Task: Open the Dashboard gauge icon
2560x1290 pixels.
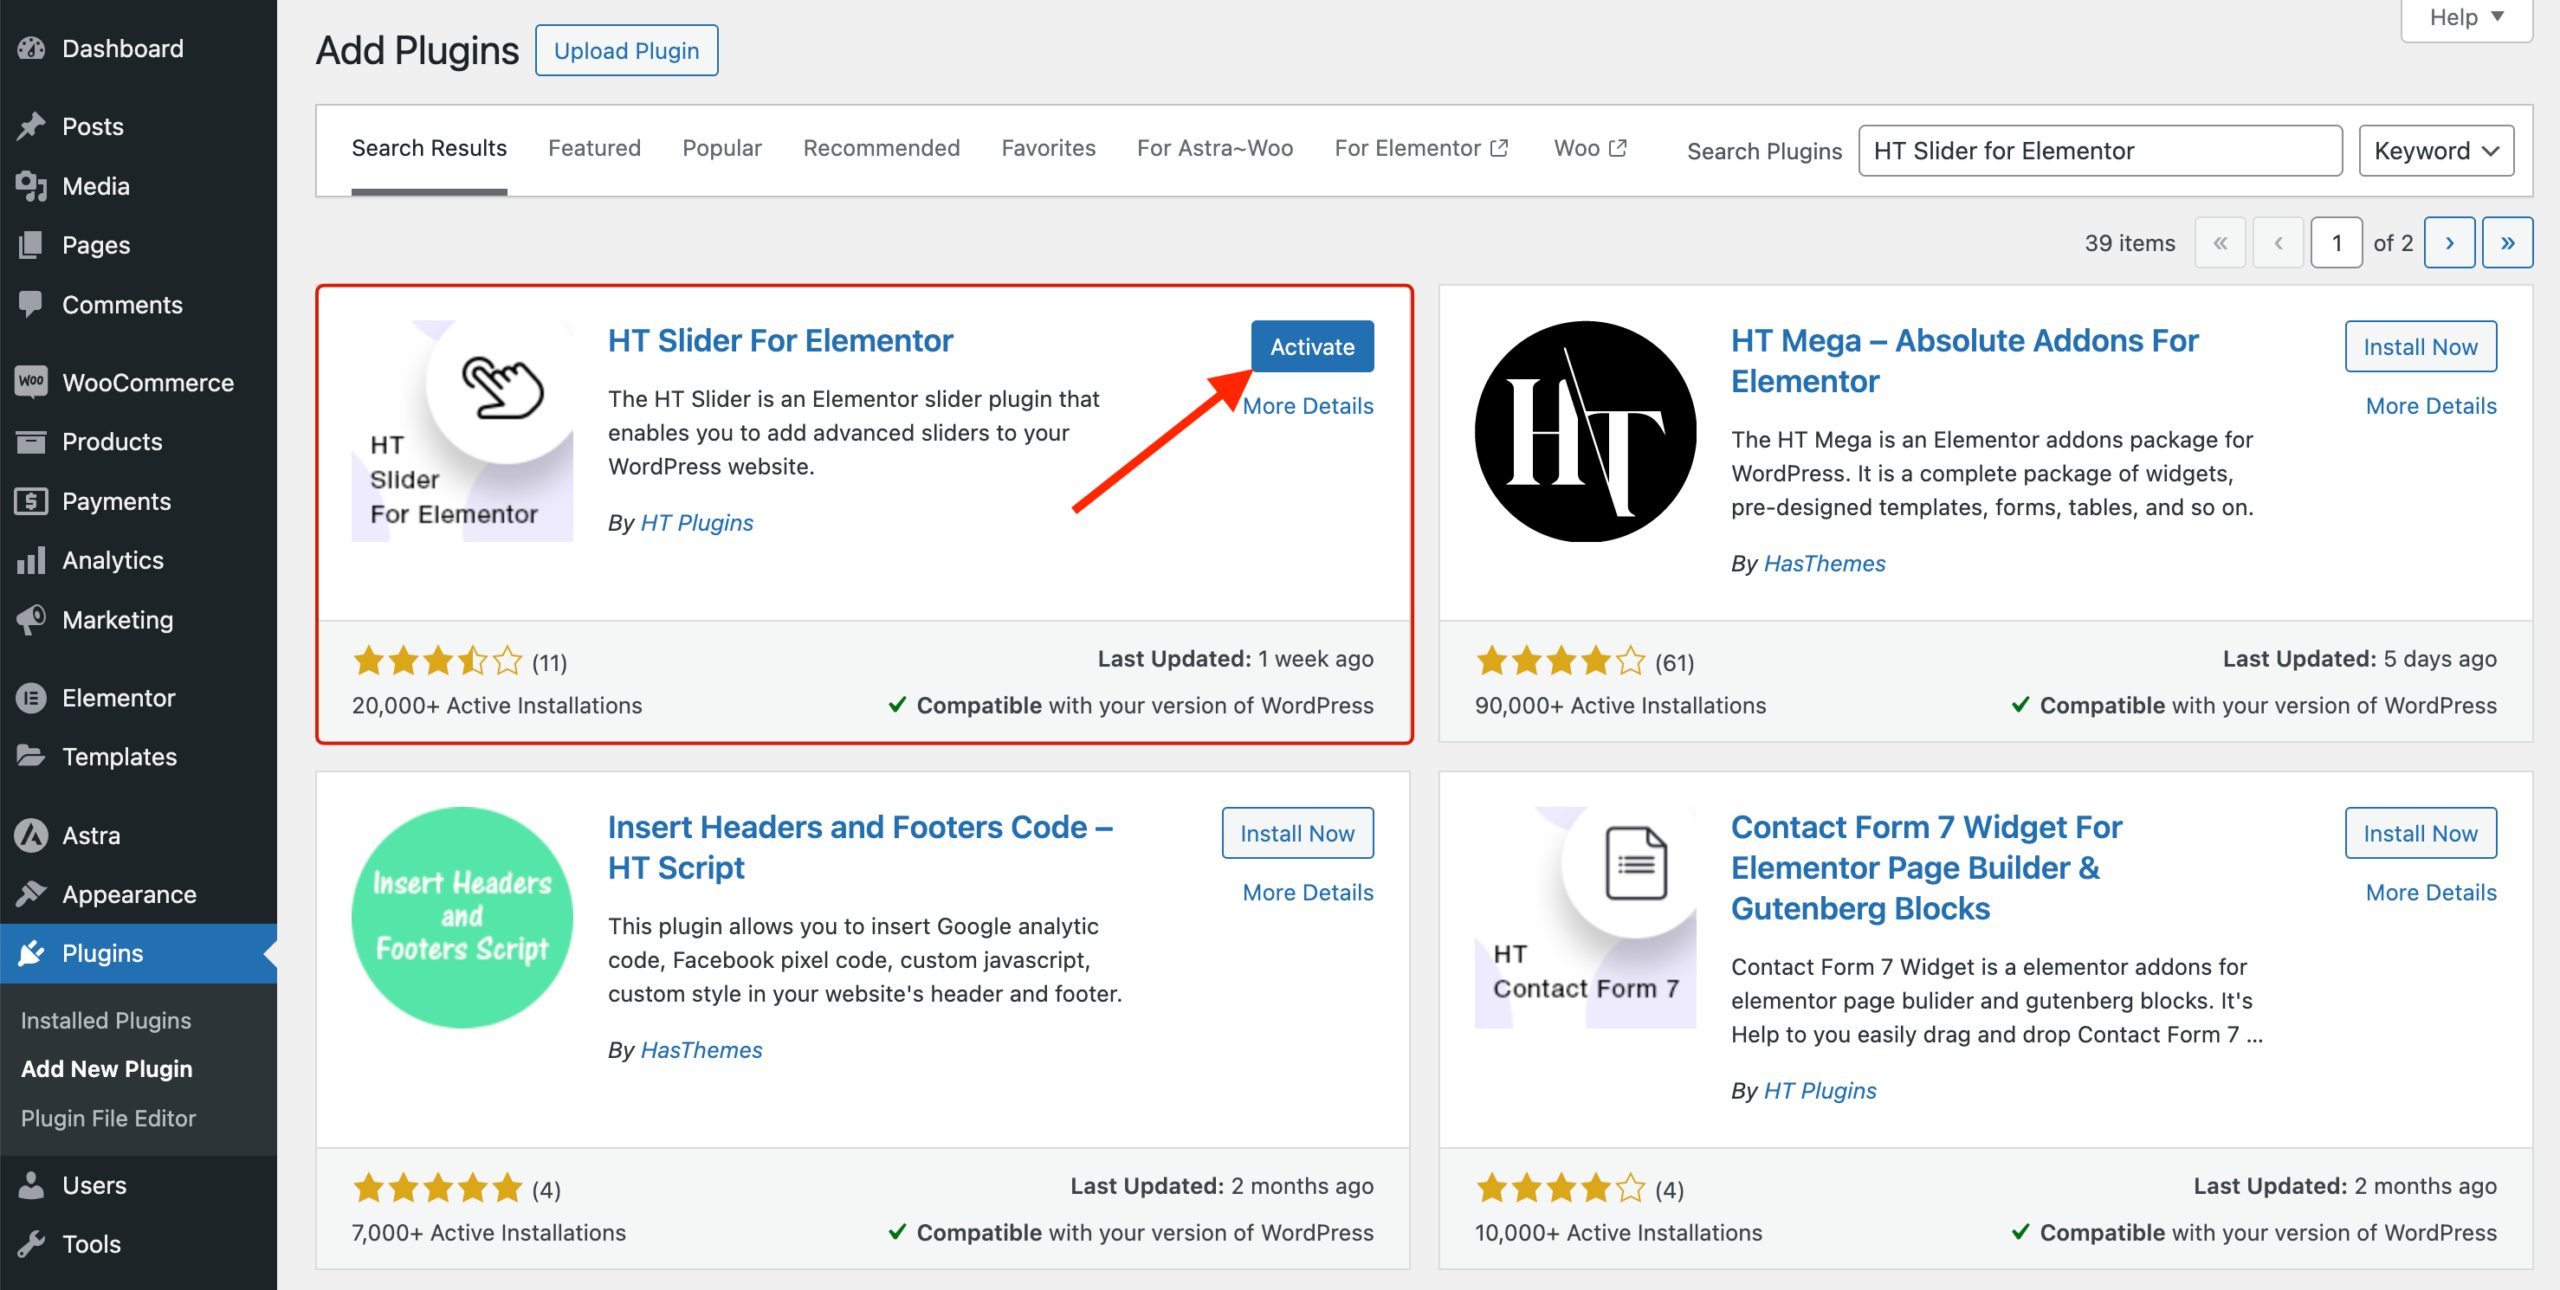Action: coord(31,48)
